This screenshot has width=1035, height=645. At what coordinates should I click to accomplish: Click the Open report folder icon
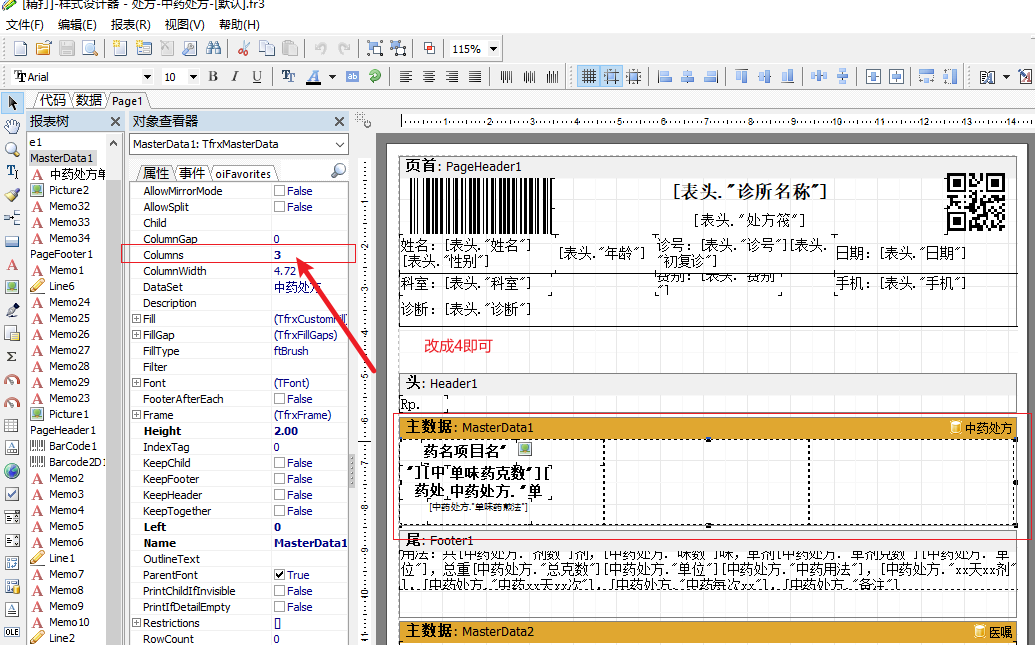[x=43, y=48]
